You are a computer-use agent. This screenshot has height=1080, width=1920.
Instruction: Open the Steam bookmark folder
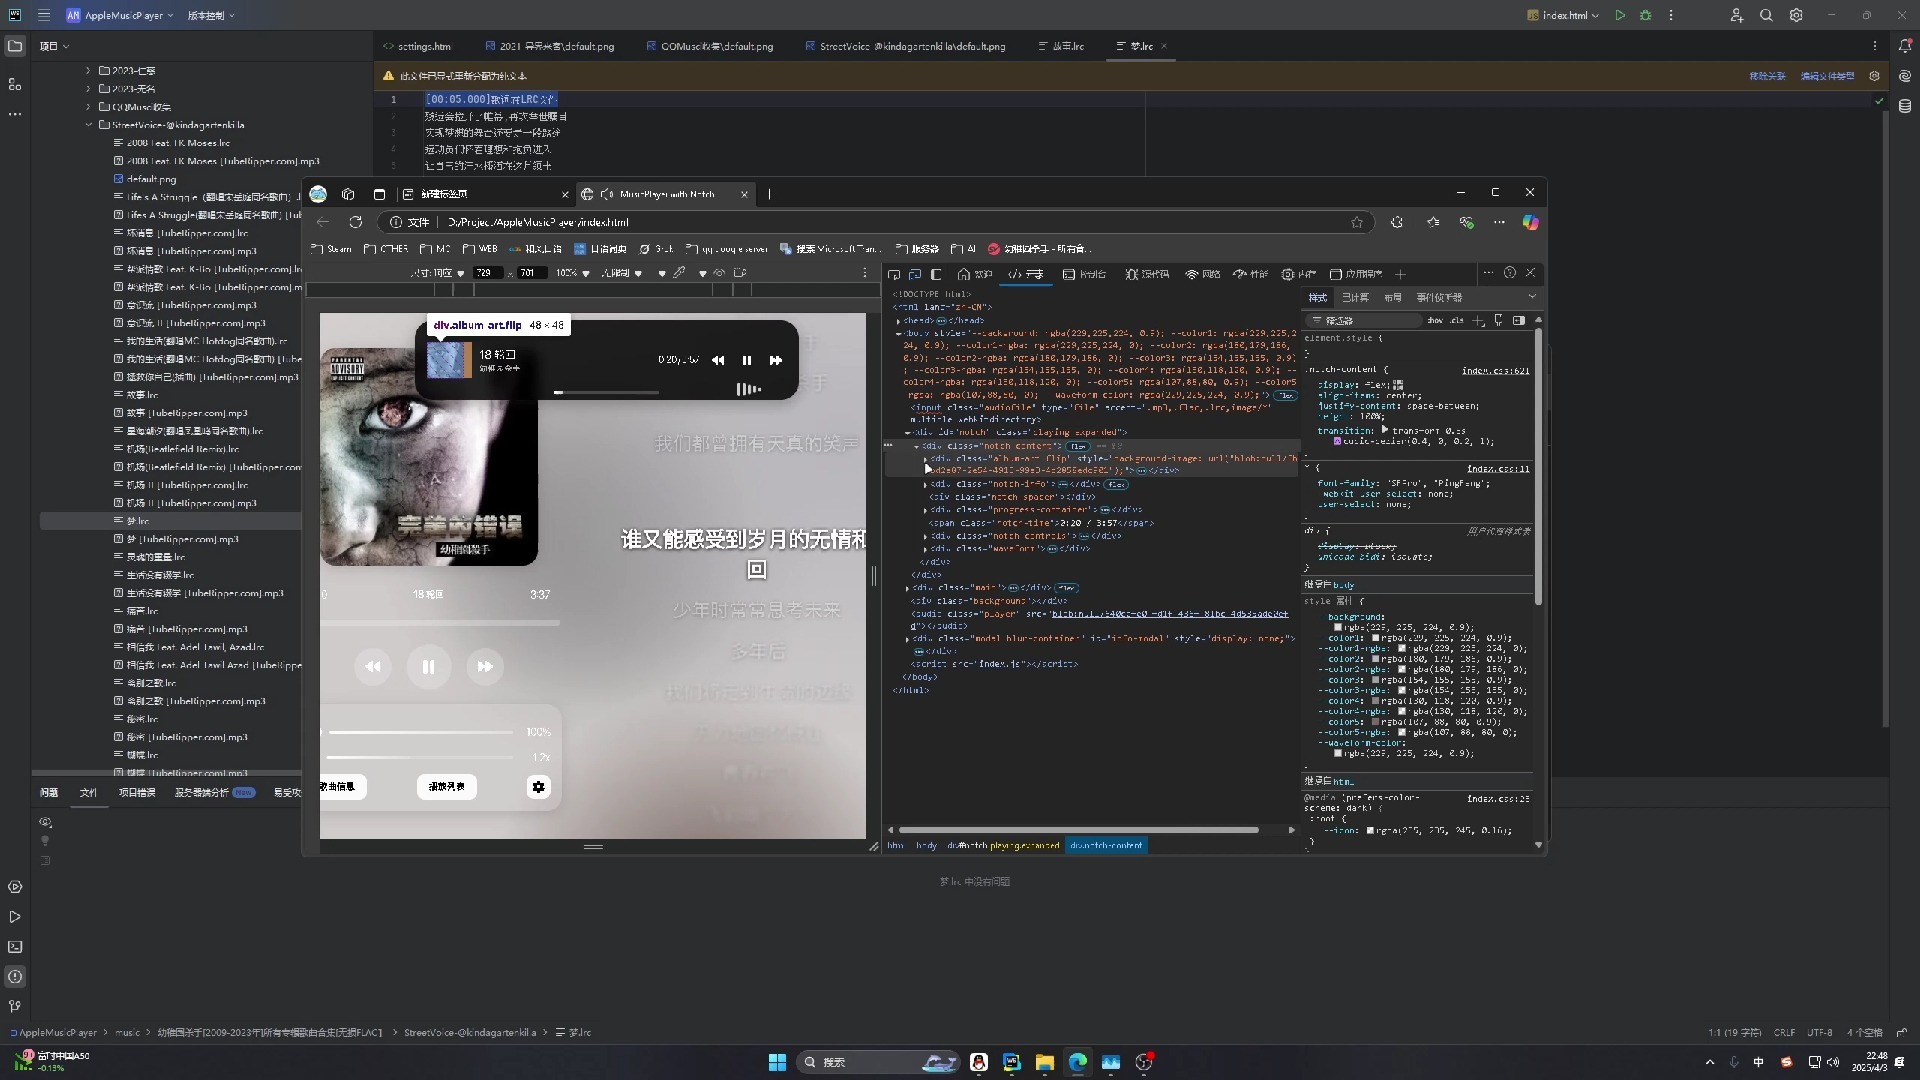pos(331,249)
